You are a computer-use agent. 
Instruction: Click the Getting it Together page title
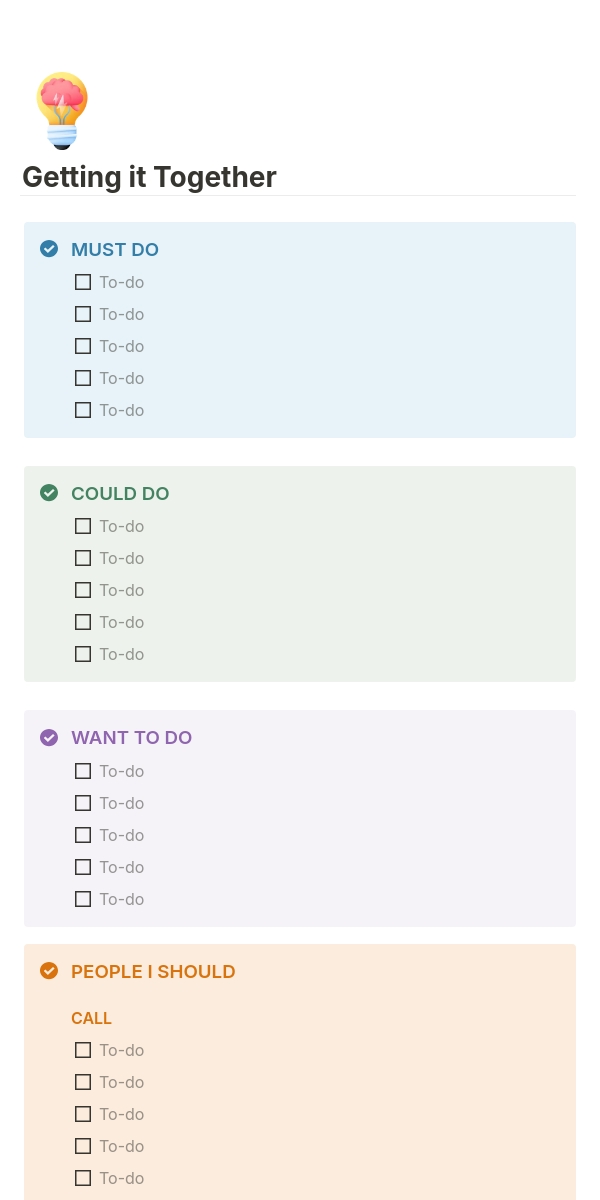[x=149, y=177]
